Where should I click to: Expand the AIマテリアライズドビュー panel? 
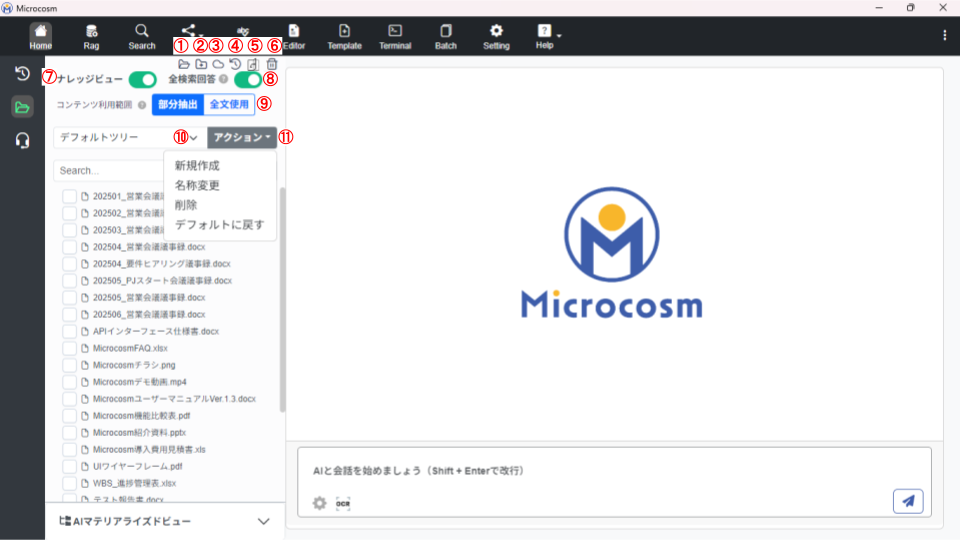pos(264,521)
